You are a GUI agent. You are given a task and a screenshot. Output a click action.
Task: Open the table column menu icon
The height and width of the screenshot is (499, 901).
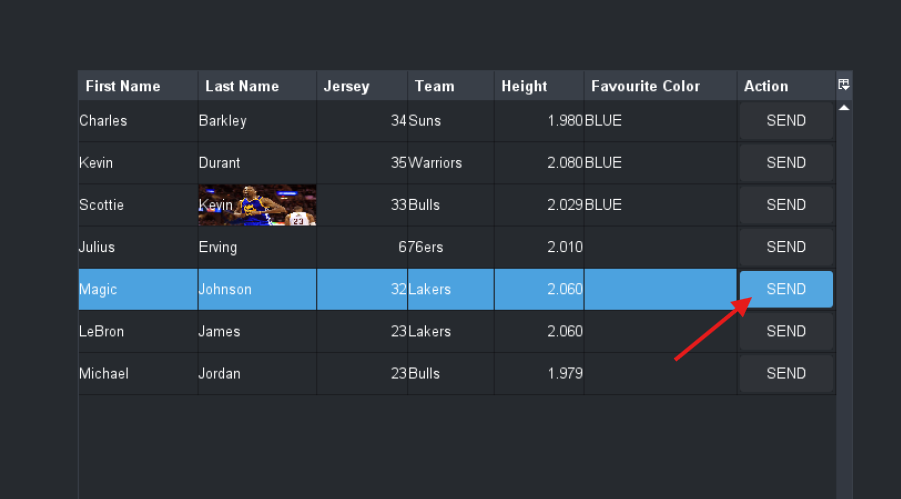pyautogui.click(x=844, y=85)
